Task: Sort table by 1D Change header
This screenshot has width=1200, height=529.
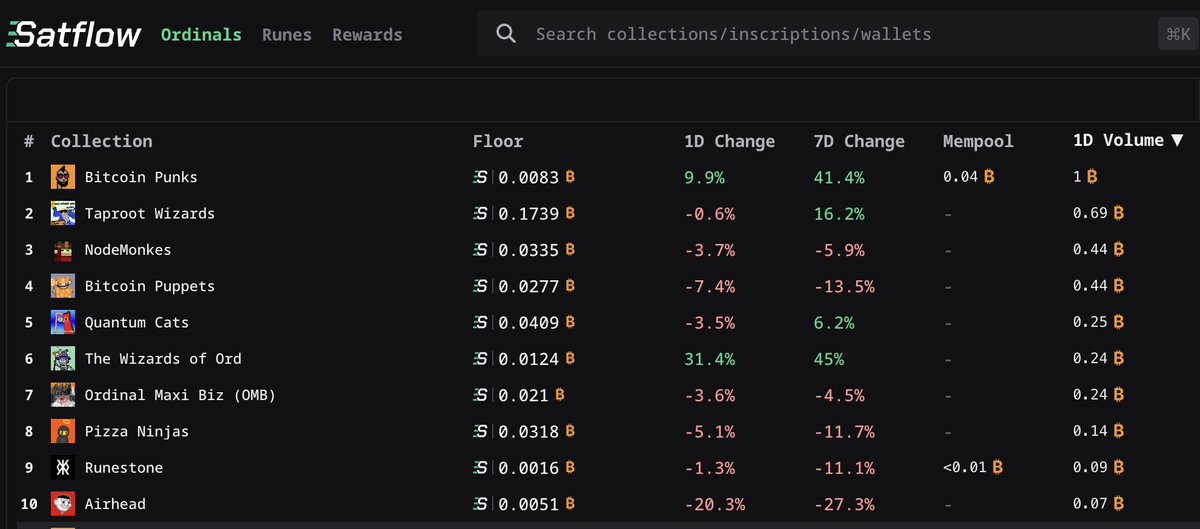Action: coord(729,141)
